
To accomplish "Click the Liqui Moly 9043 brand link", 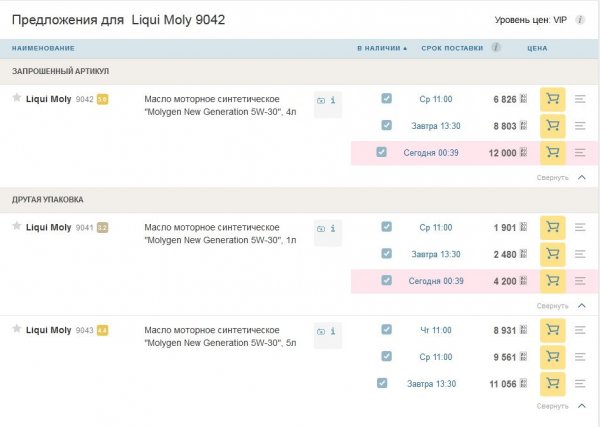I will [x=48, y=329].
